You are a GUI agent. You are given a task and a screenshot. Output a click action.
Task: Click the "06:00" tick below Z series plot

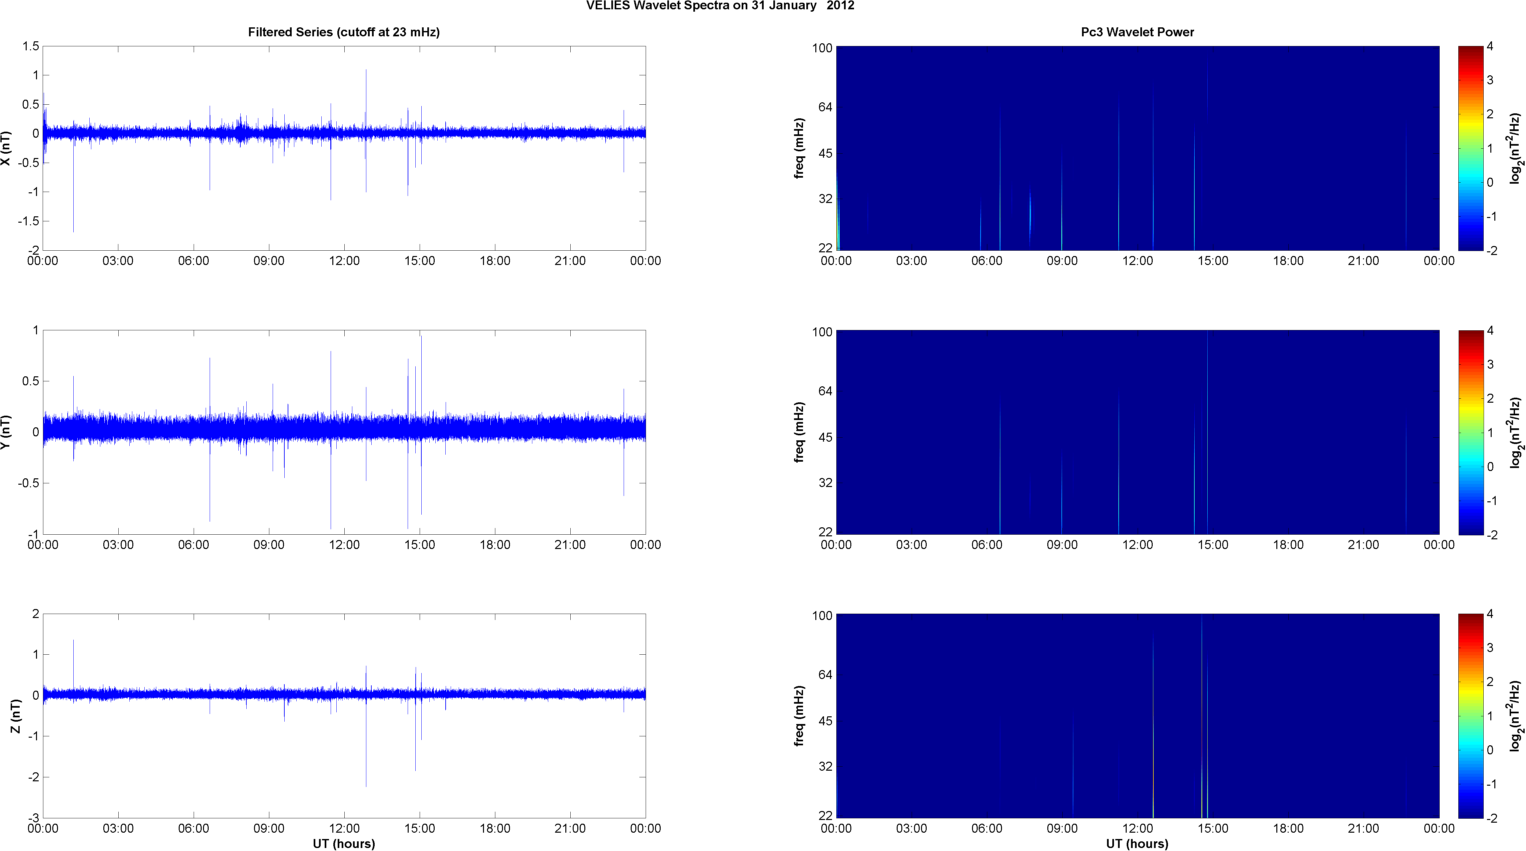pos(193,829)
